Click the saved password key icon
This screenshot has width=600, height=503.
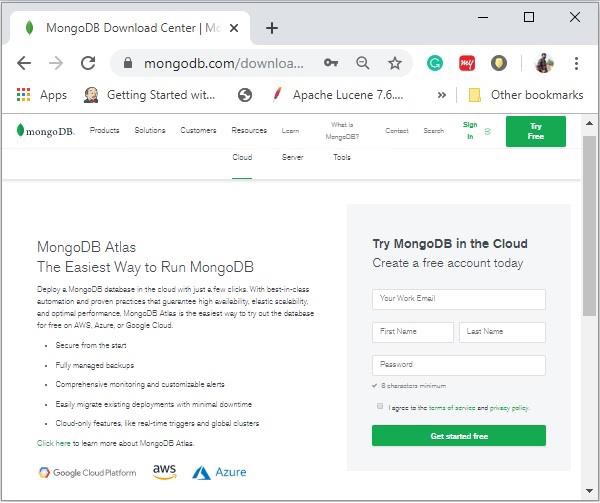pyautogui.click(x=331, y=63)
